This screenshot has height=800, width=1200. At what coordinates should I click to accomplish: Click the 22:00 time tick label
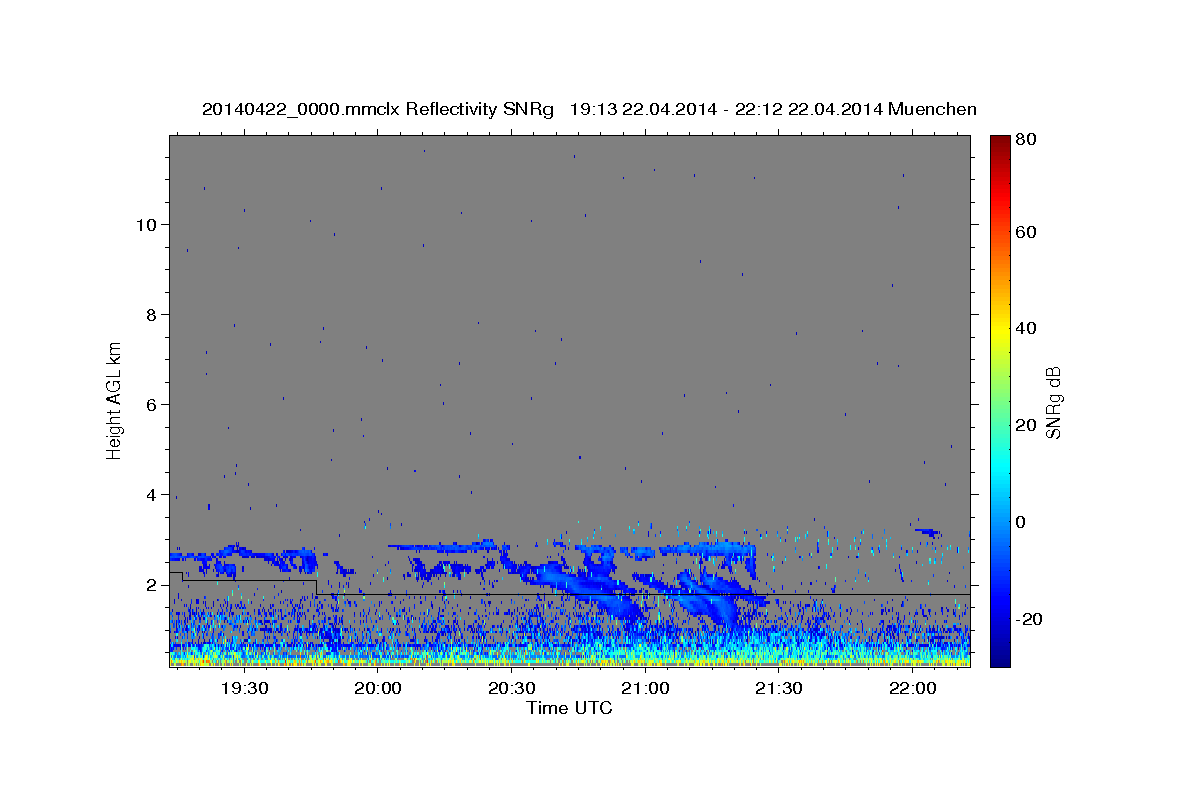pyautogui.click(x=912, y=688)
